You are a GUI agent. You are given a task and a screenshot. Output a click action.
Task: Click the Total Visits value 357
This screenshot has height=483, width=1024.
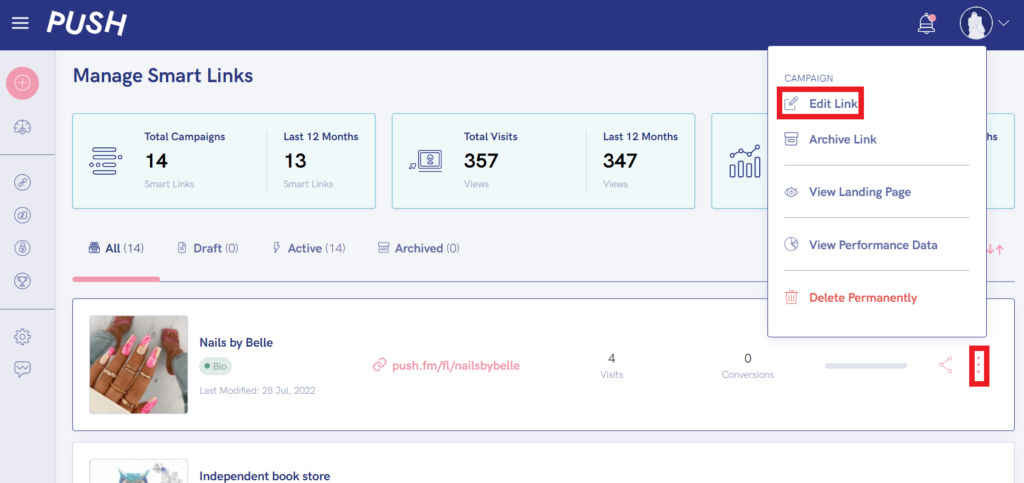point(481,161)
